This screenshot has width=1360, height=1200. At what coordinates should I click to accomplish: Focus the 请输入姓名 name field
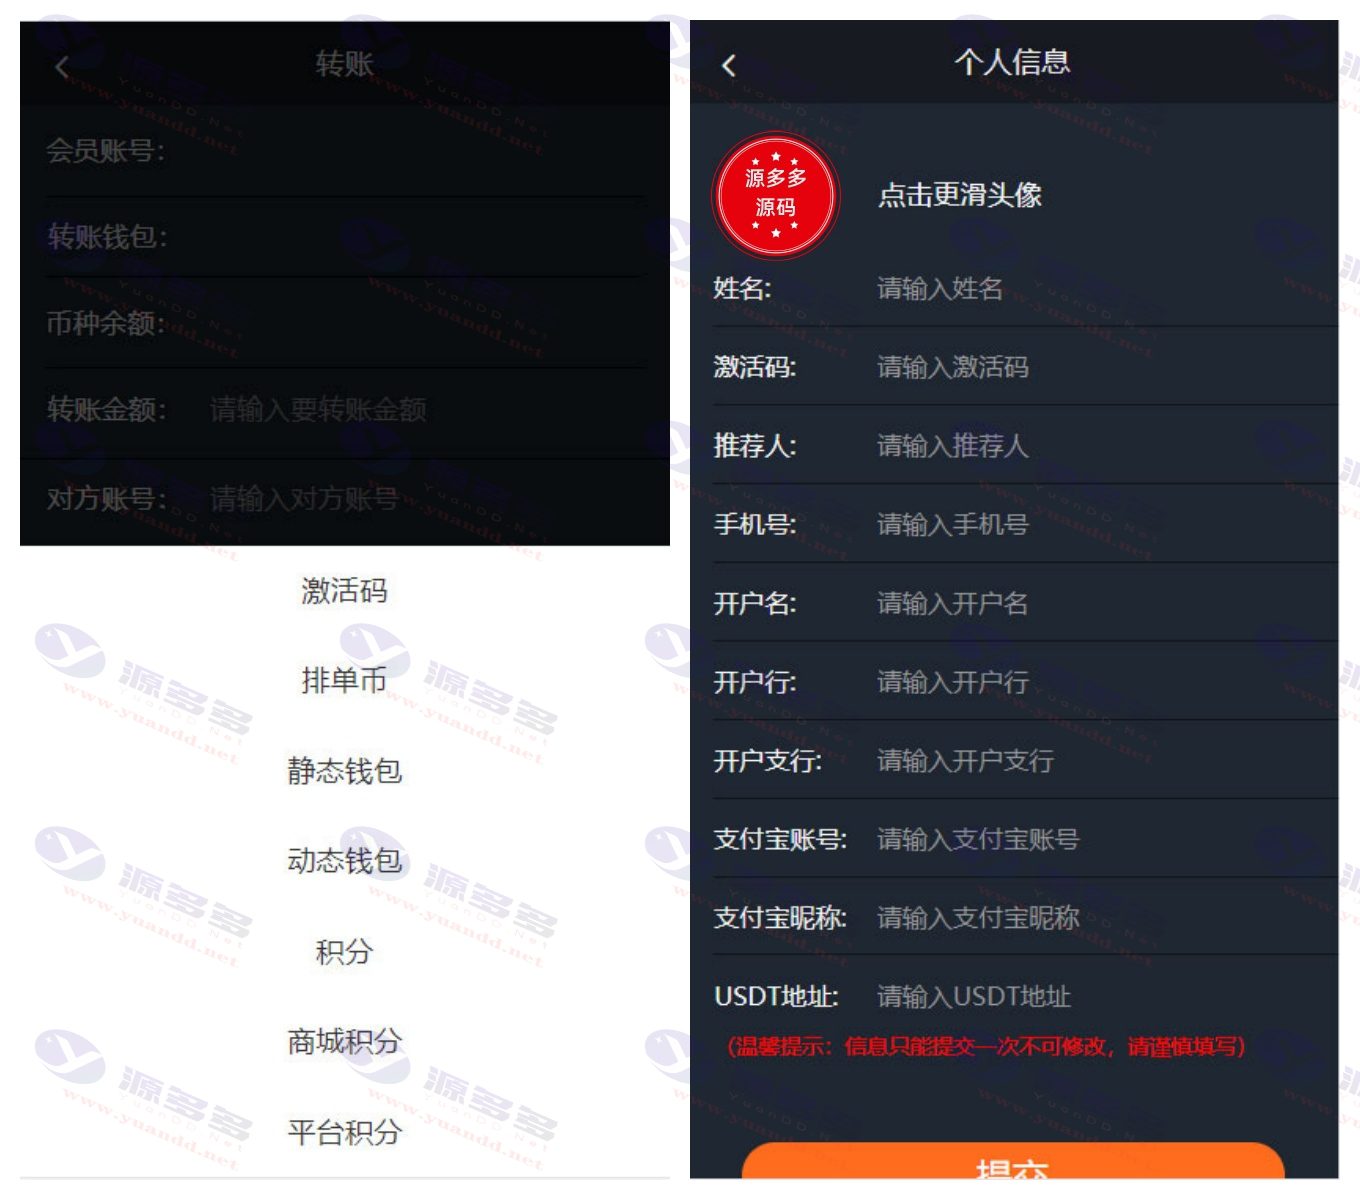pyautogui.click(x=1105, y=289)
